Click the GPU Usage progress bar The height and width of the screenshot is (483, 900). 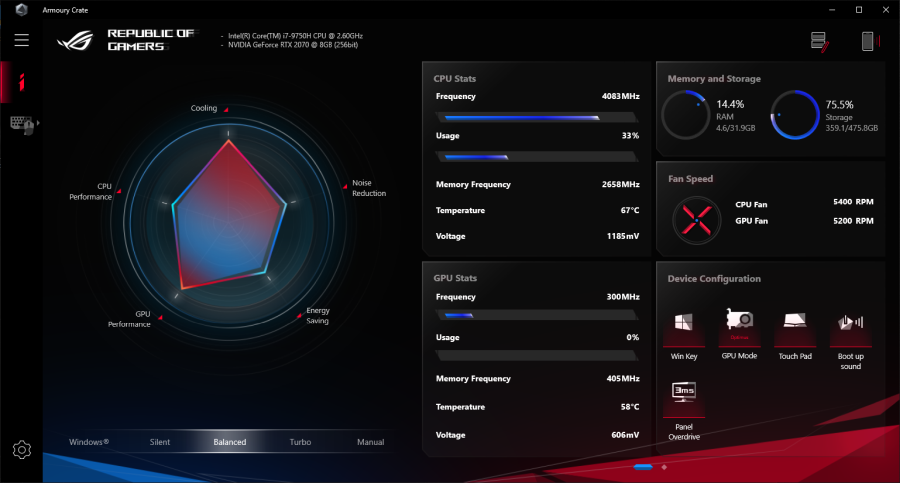point(537,356)
